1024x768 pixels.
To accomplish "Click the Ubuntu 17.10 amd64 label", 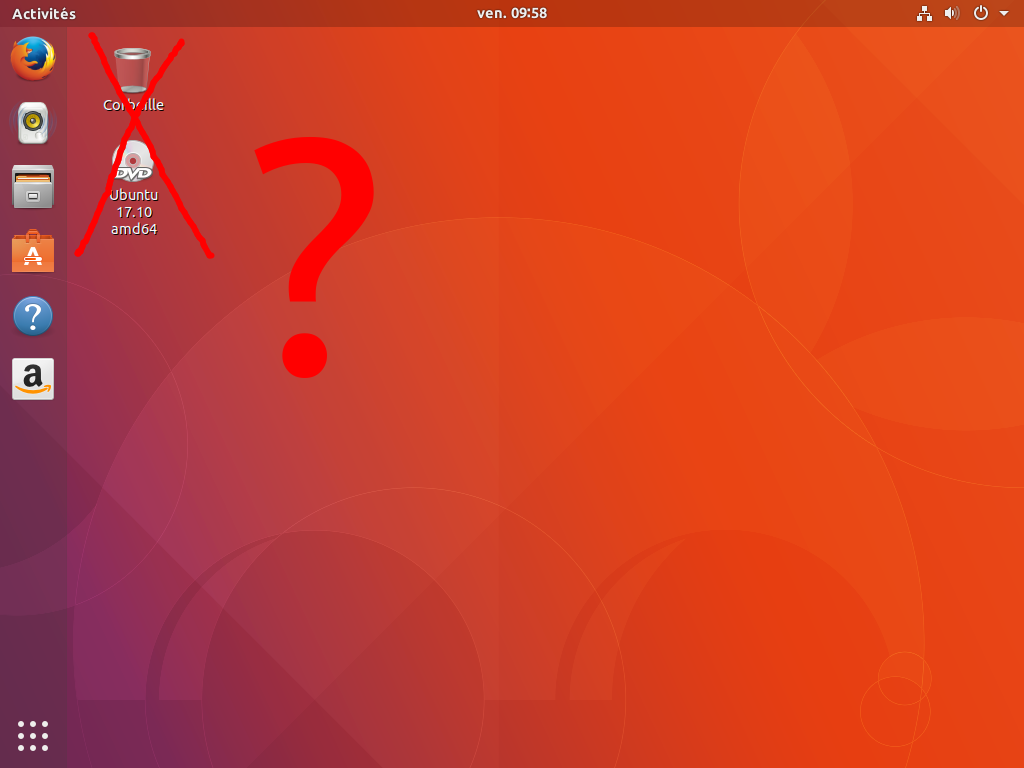I will 133,212.
